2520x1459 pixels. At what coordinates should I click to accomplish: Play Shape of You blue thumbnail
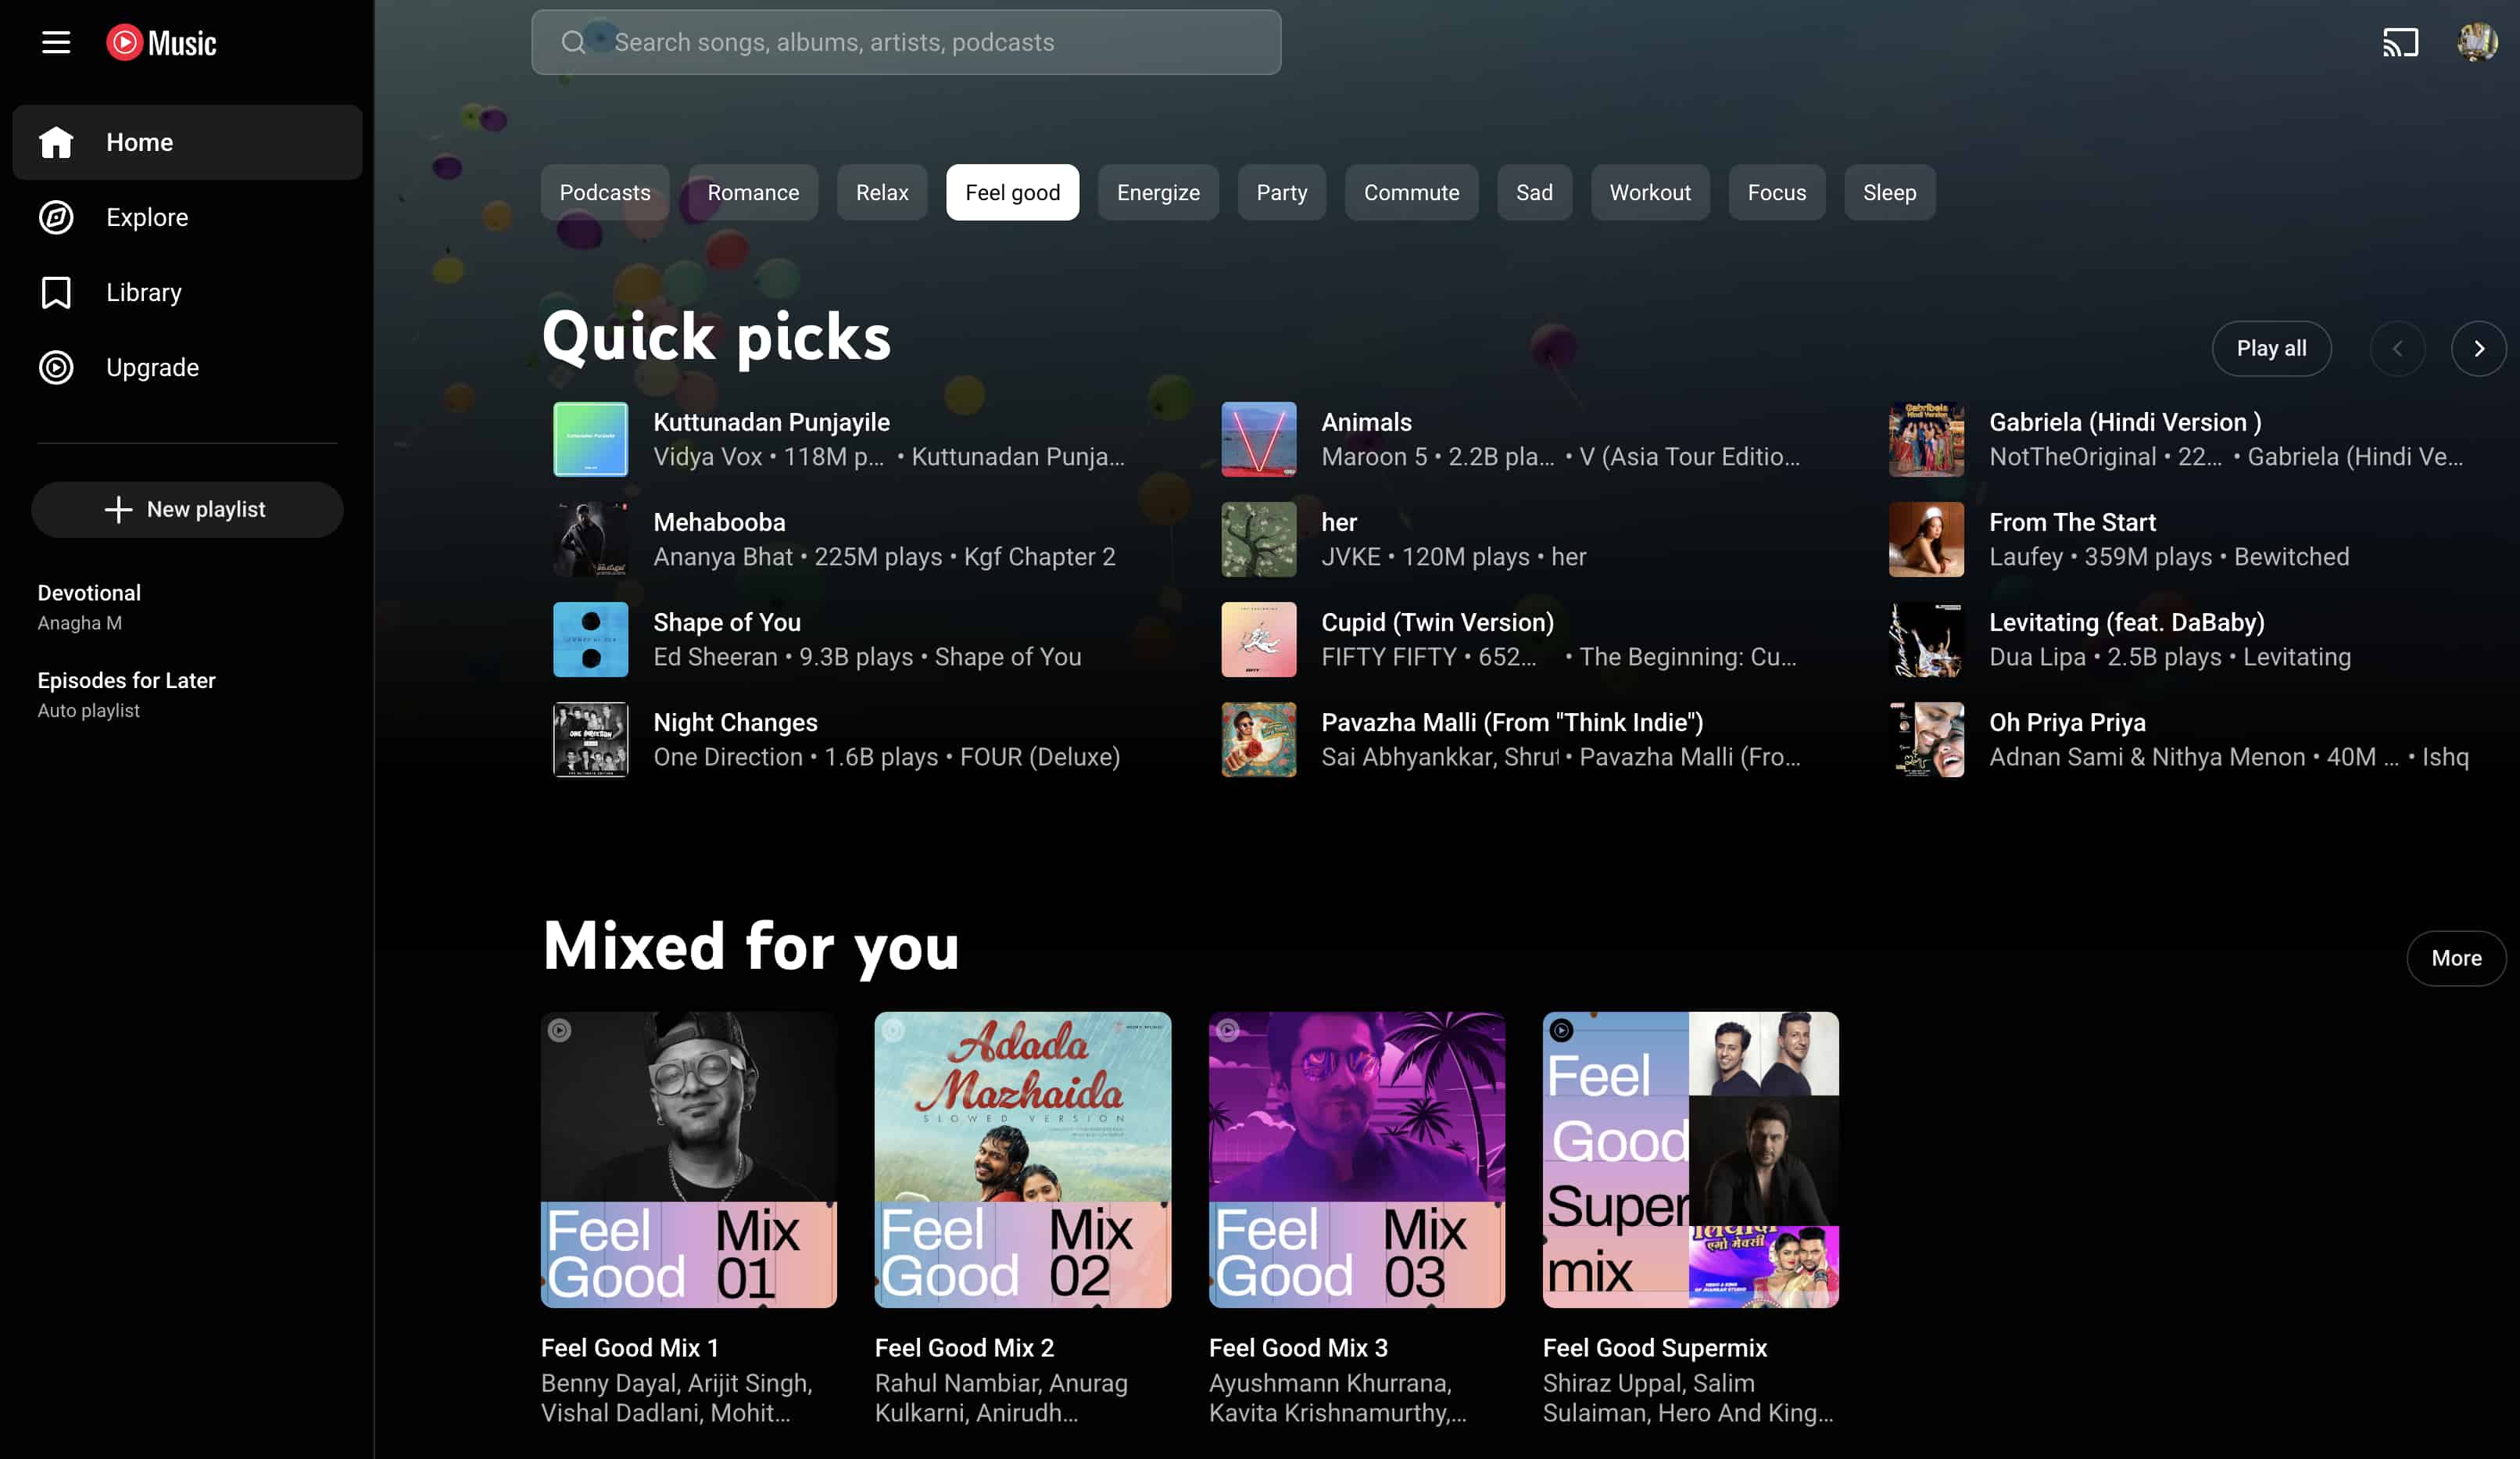pos(591,639)
